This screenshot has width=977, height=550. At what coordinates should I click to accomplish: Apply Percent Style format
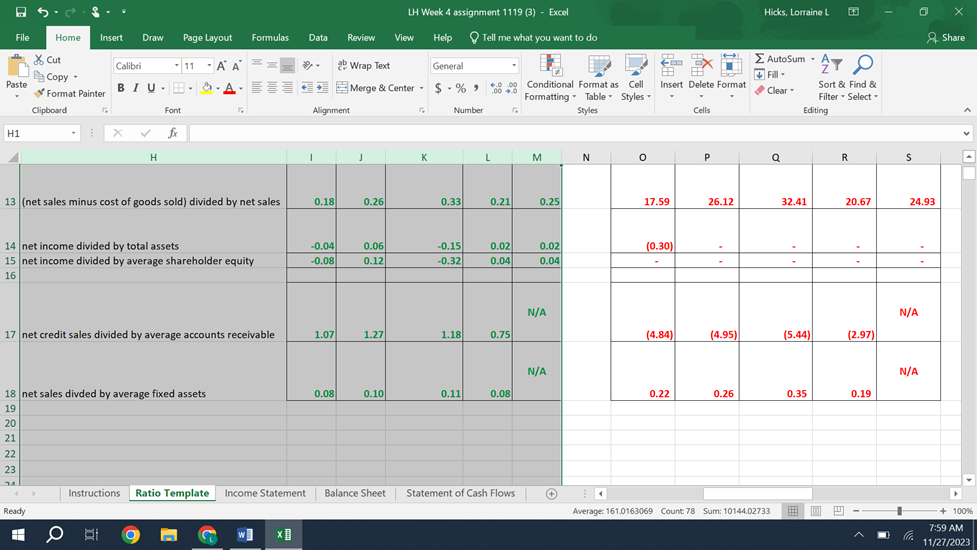[x=460, y=88]
